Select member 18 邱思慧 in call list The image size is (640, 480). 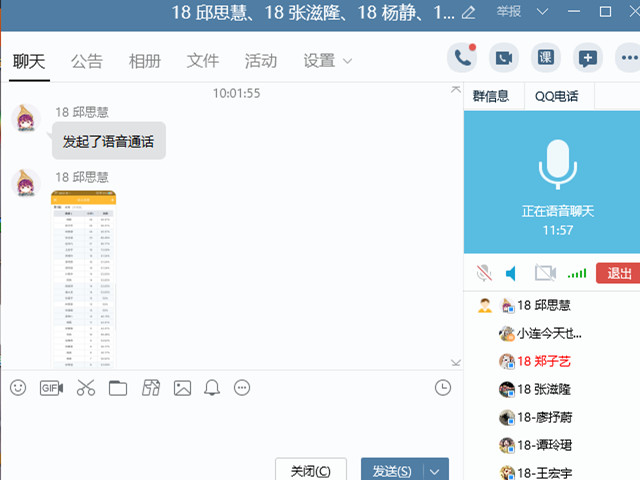tap(544, 305)
